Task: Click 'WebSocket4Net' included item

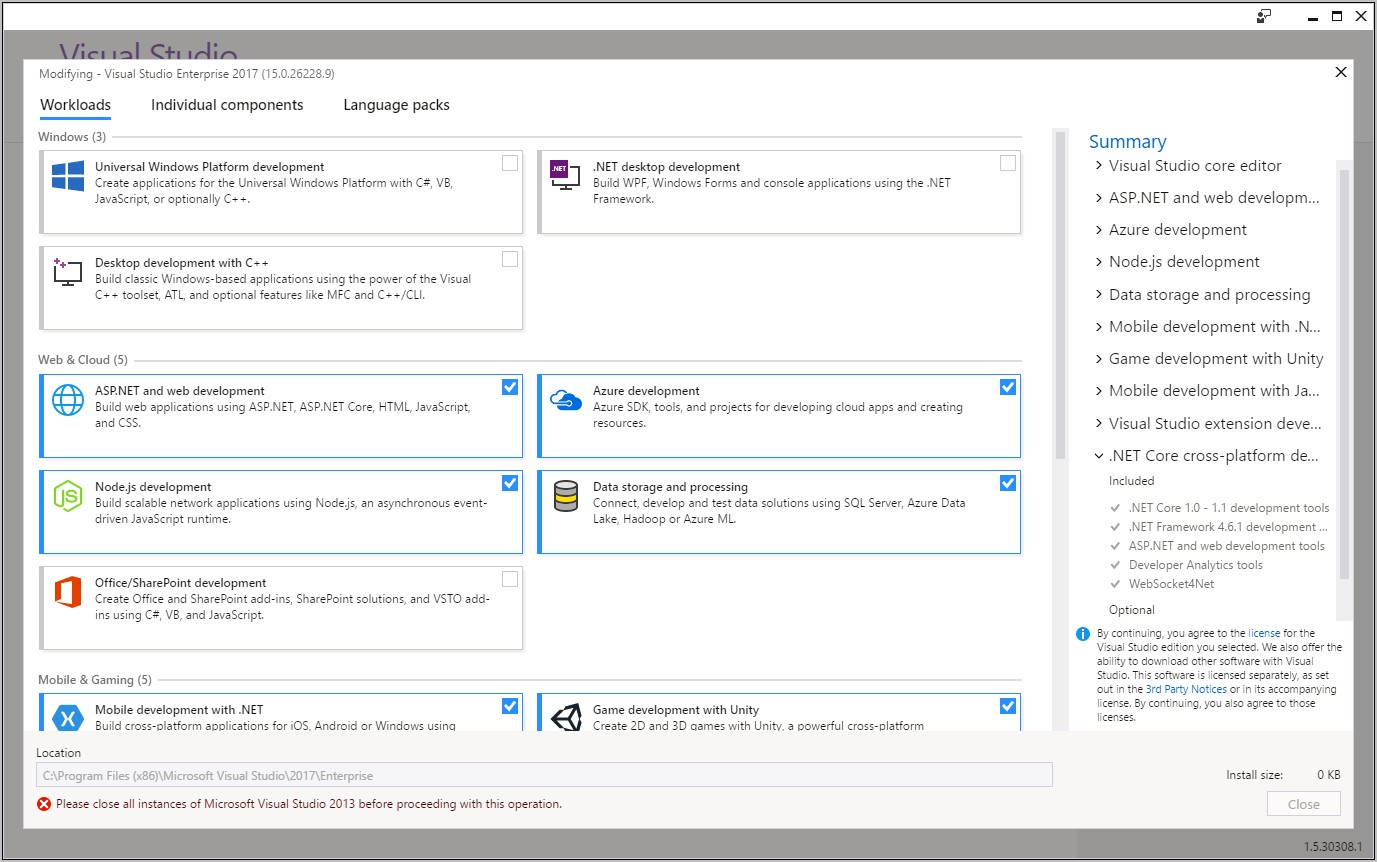Action: coord(1172,584)
